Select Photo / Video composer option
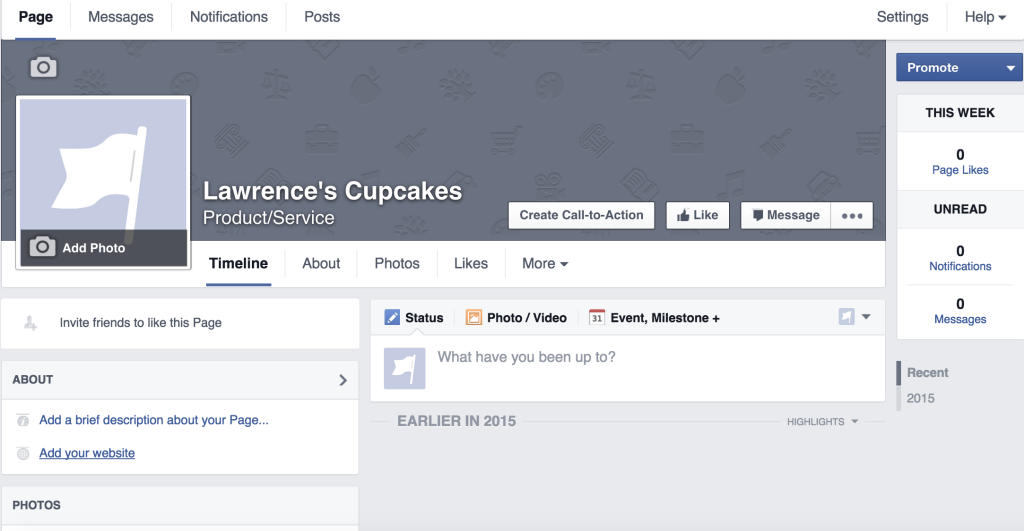Screen dimensions: 1024x531 coord(516,317)
